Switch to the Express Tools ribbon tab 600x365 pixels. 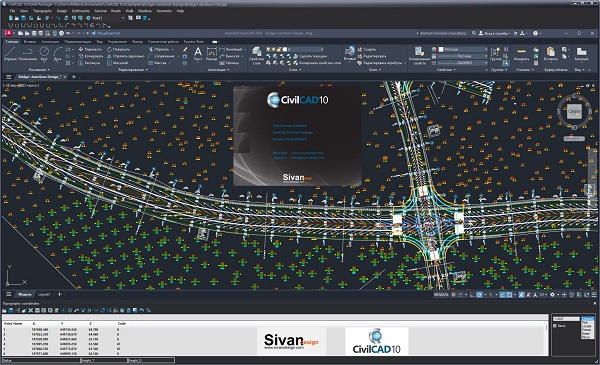194,41
